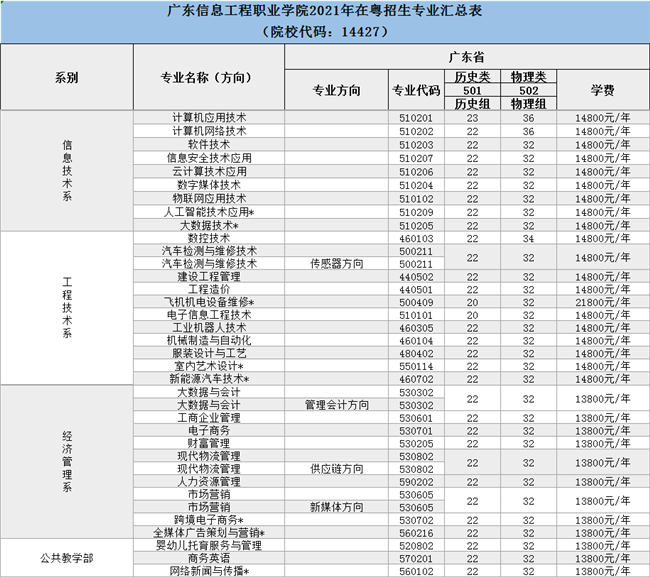The height and width of the screenshot is (577, 650).
Task: Click the 院校代码：14427 subtitle
Action: (x=325, y=31)
